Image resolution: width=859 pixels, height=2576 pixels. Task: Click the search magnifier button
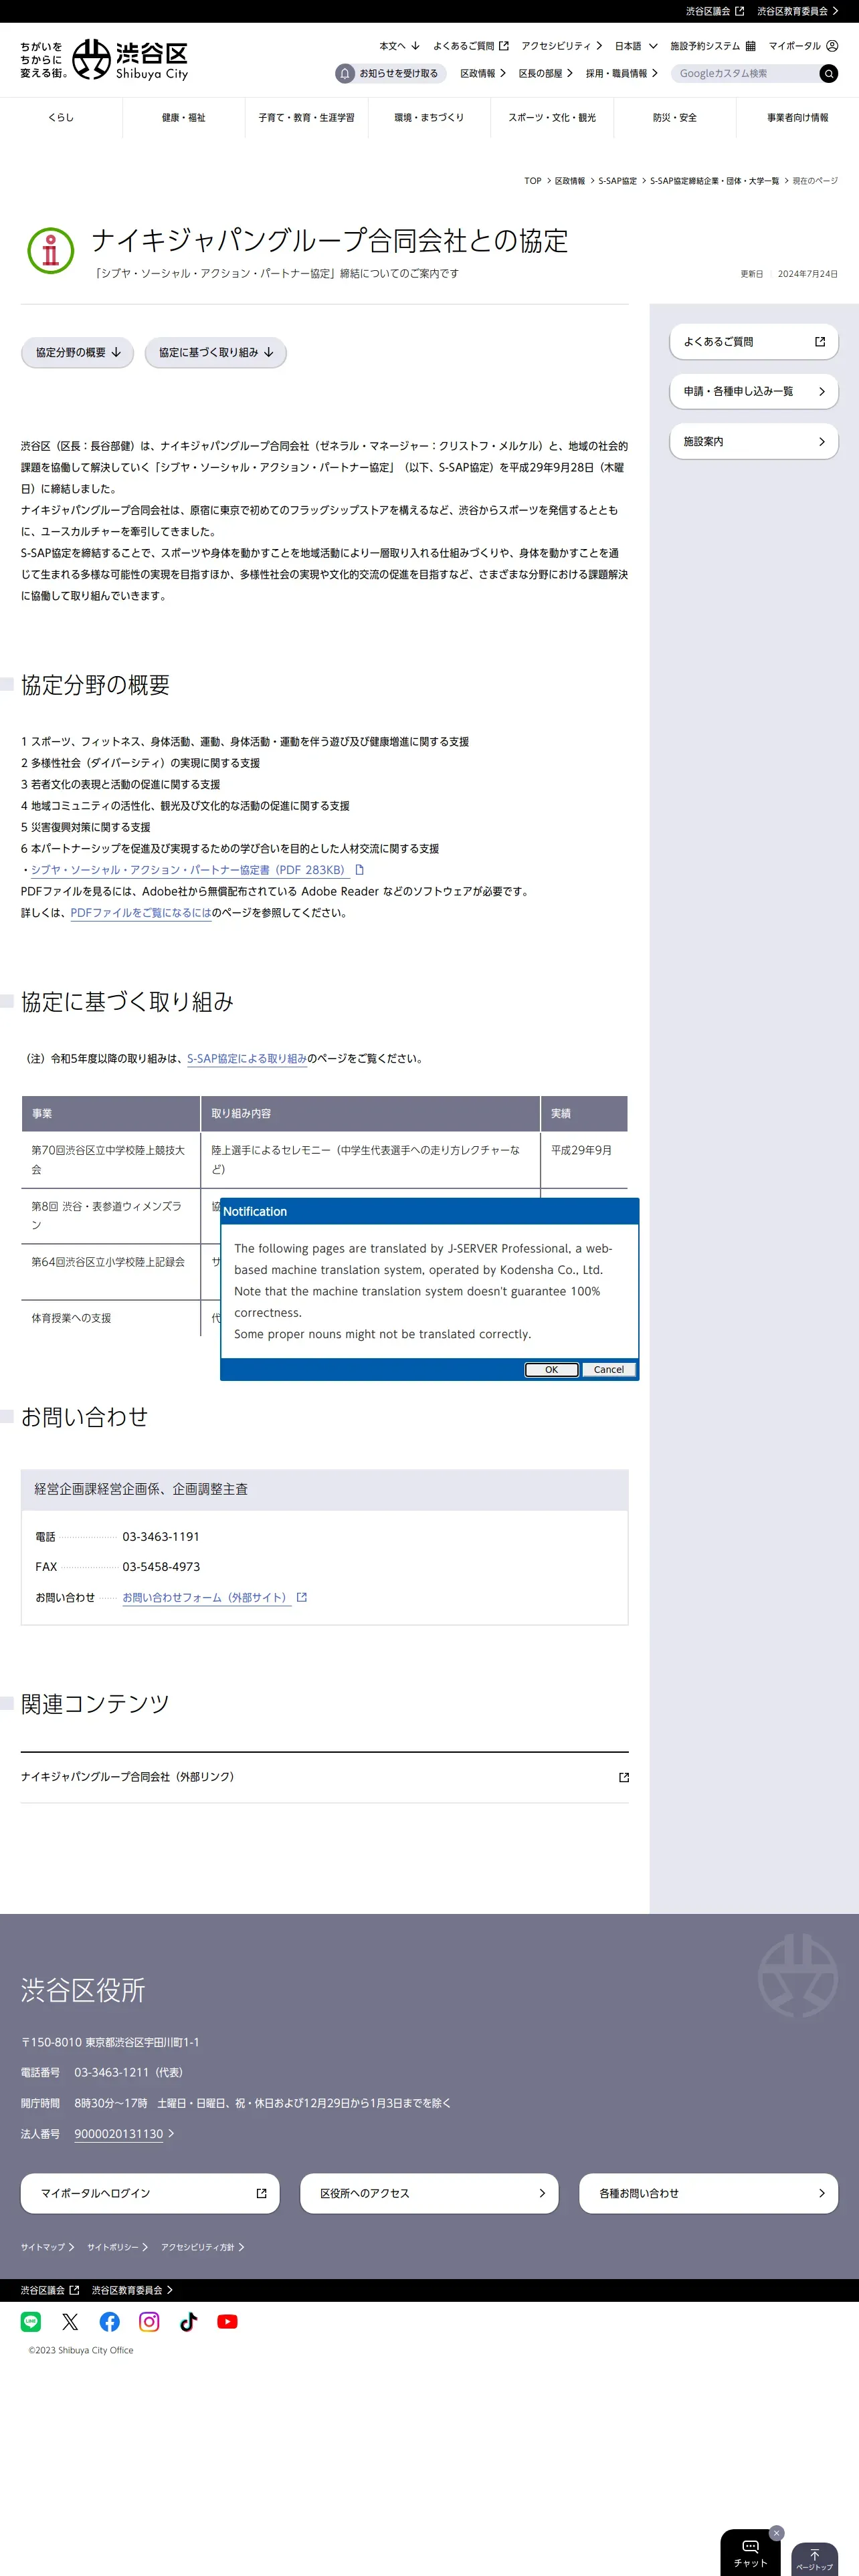pyautogui.click(x=828, y=74)
